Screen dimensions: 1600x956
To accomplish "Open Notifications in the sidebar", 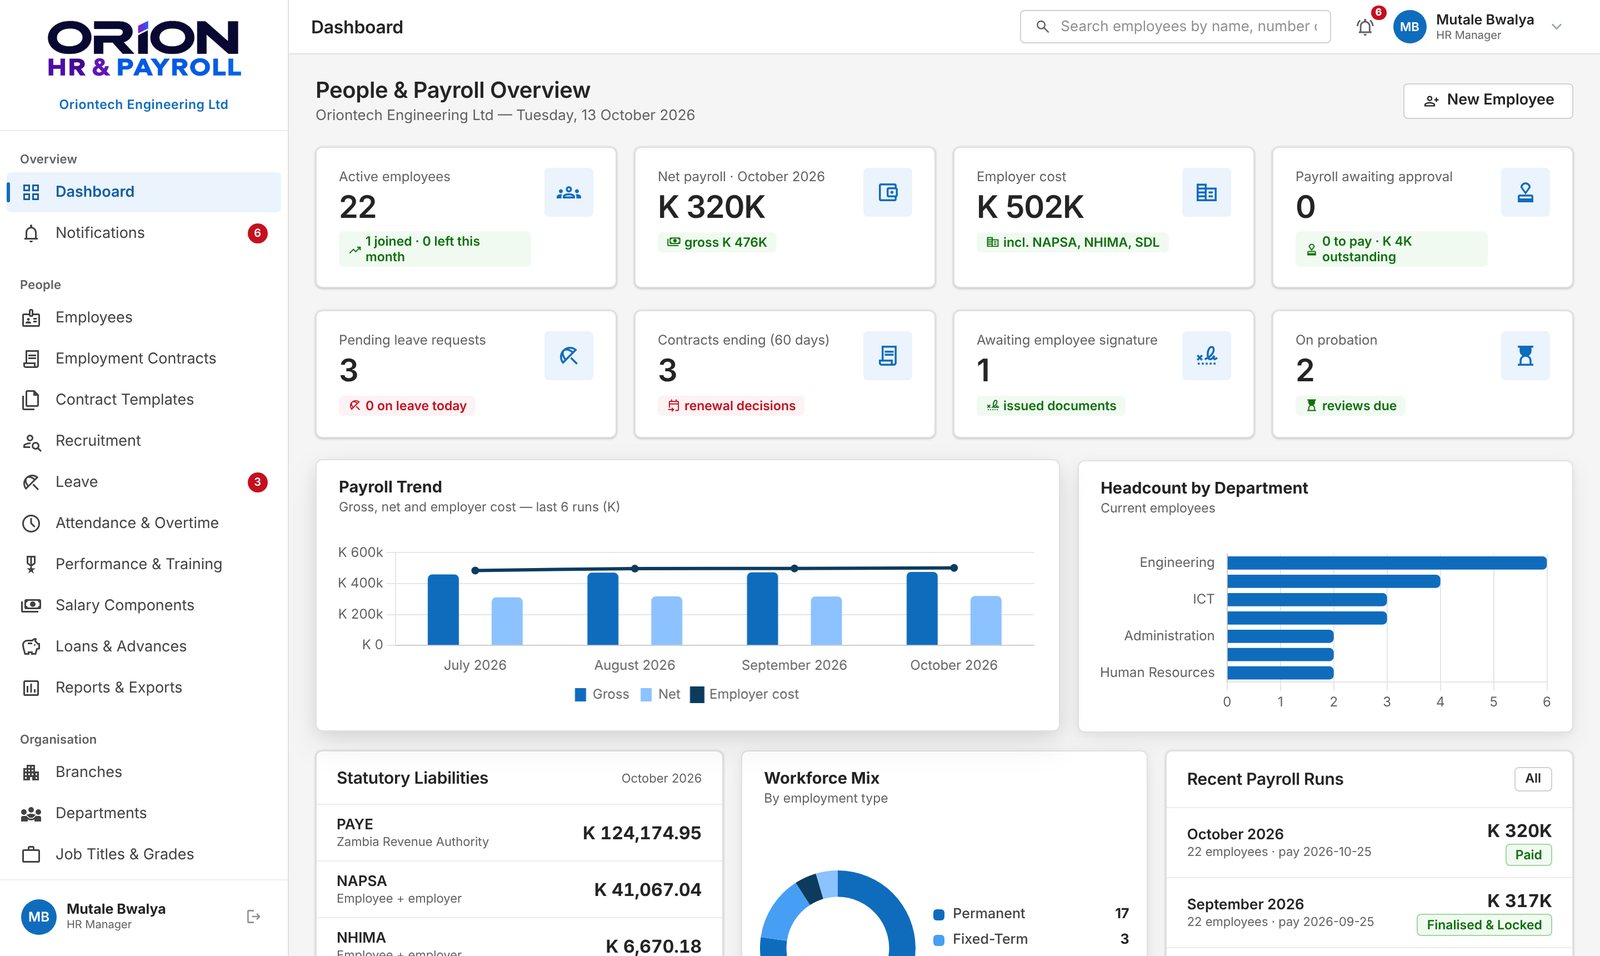I will click(x=144, y=233).
